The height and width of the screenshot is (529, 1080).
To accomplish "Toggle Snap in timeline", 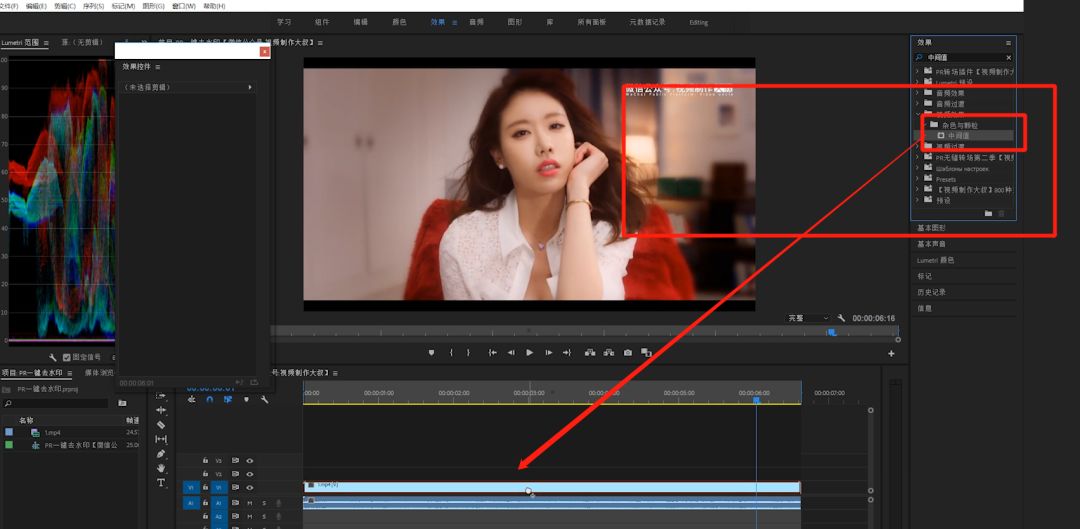I will coord(209,400).
